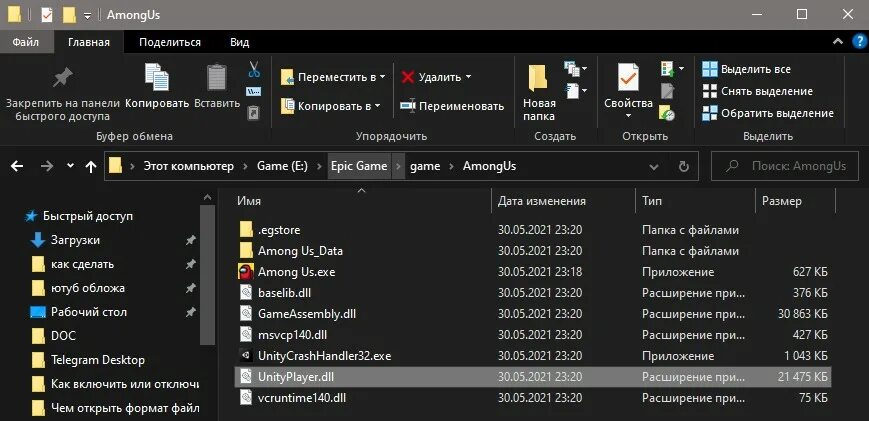
Task: Click Обратить выделение button
Action: tap(768, 114)
